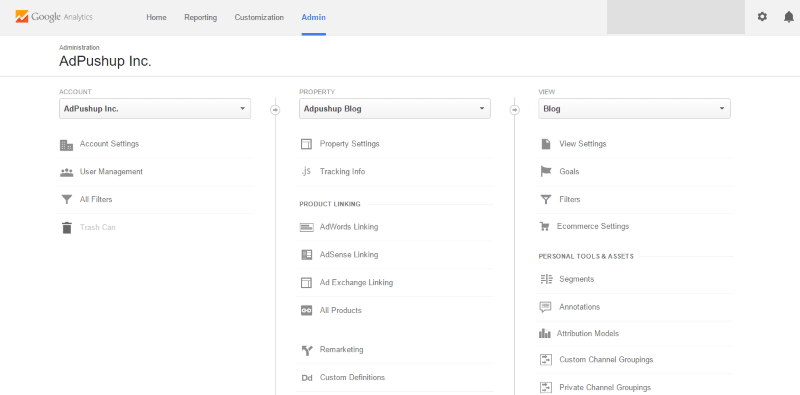Open the Property Settings link
800x395 pixels.
pos(349,144)
